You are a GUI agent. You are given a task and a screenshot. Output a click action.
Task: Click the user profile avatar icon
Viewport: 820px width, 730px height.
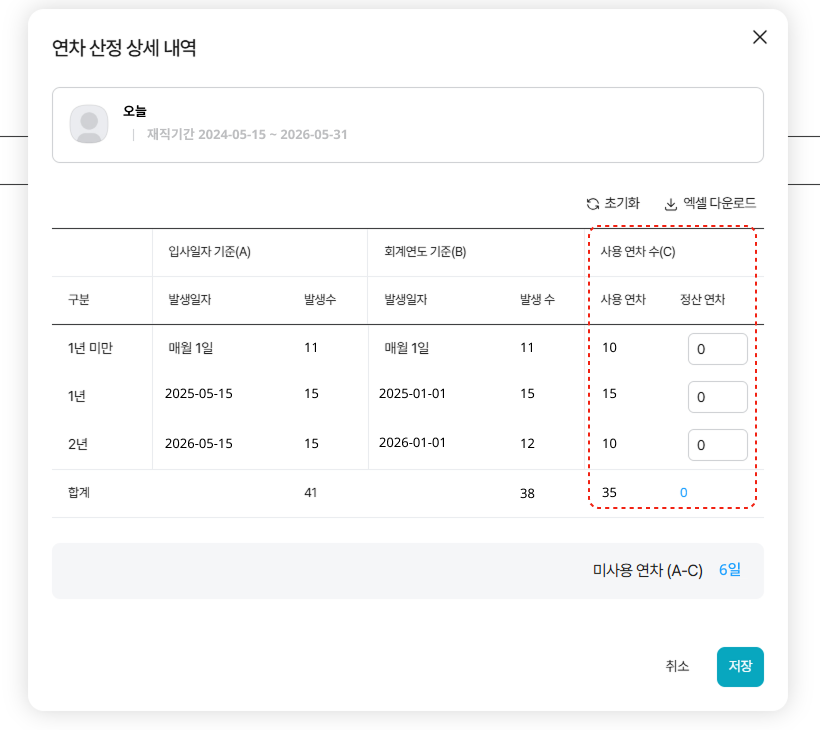pyautogui.click(x=89, y=124)
